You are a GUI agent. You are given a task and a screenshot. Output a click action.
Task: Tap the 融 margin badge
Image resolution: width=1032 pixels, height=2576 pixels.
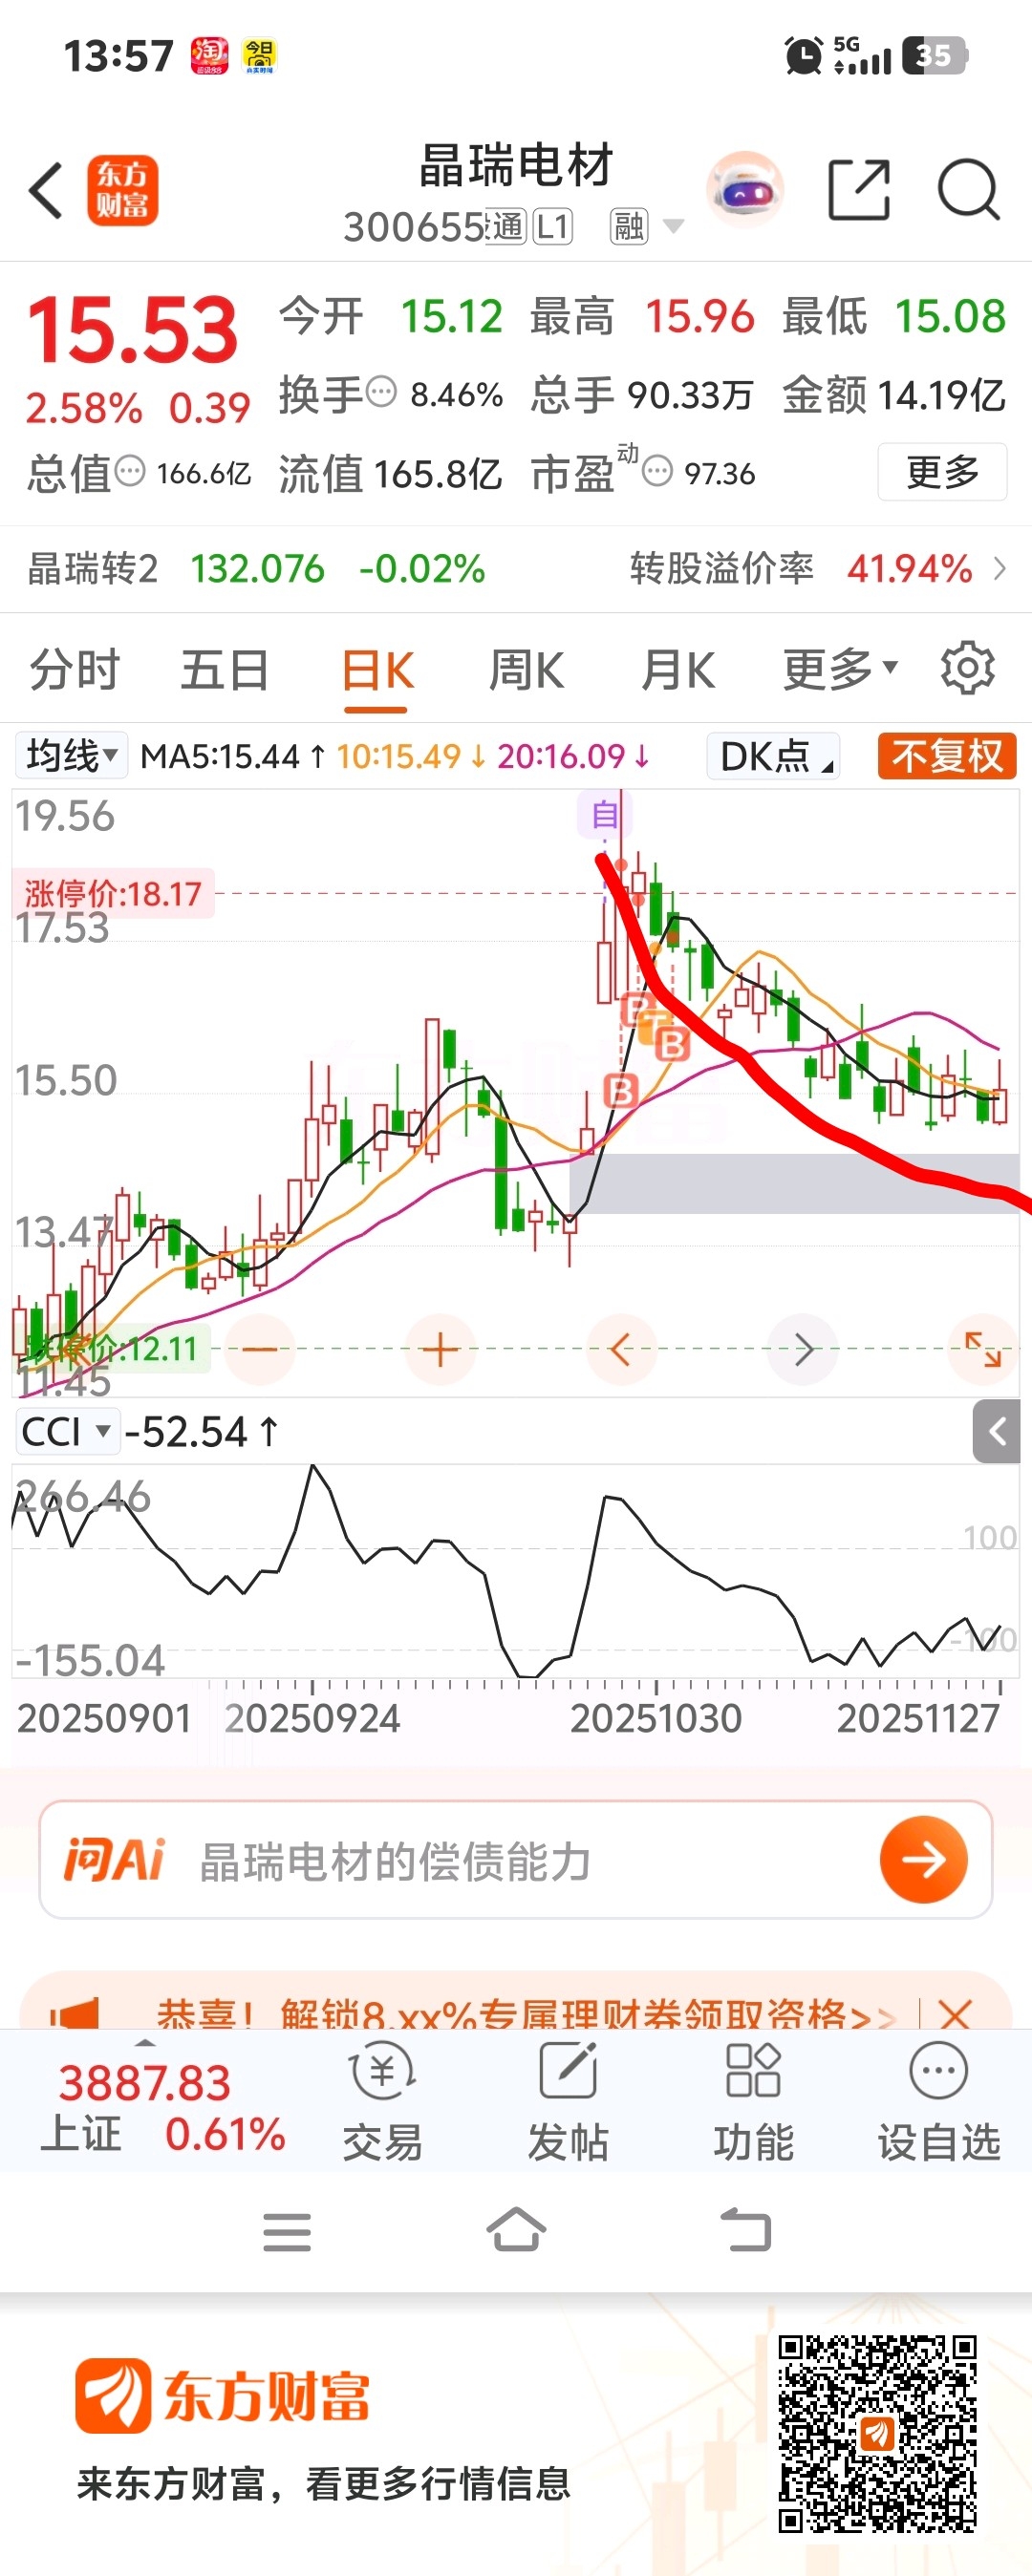[x=629, y=227]
